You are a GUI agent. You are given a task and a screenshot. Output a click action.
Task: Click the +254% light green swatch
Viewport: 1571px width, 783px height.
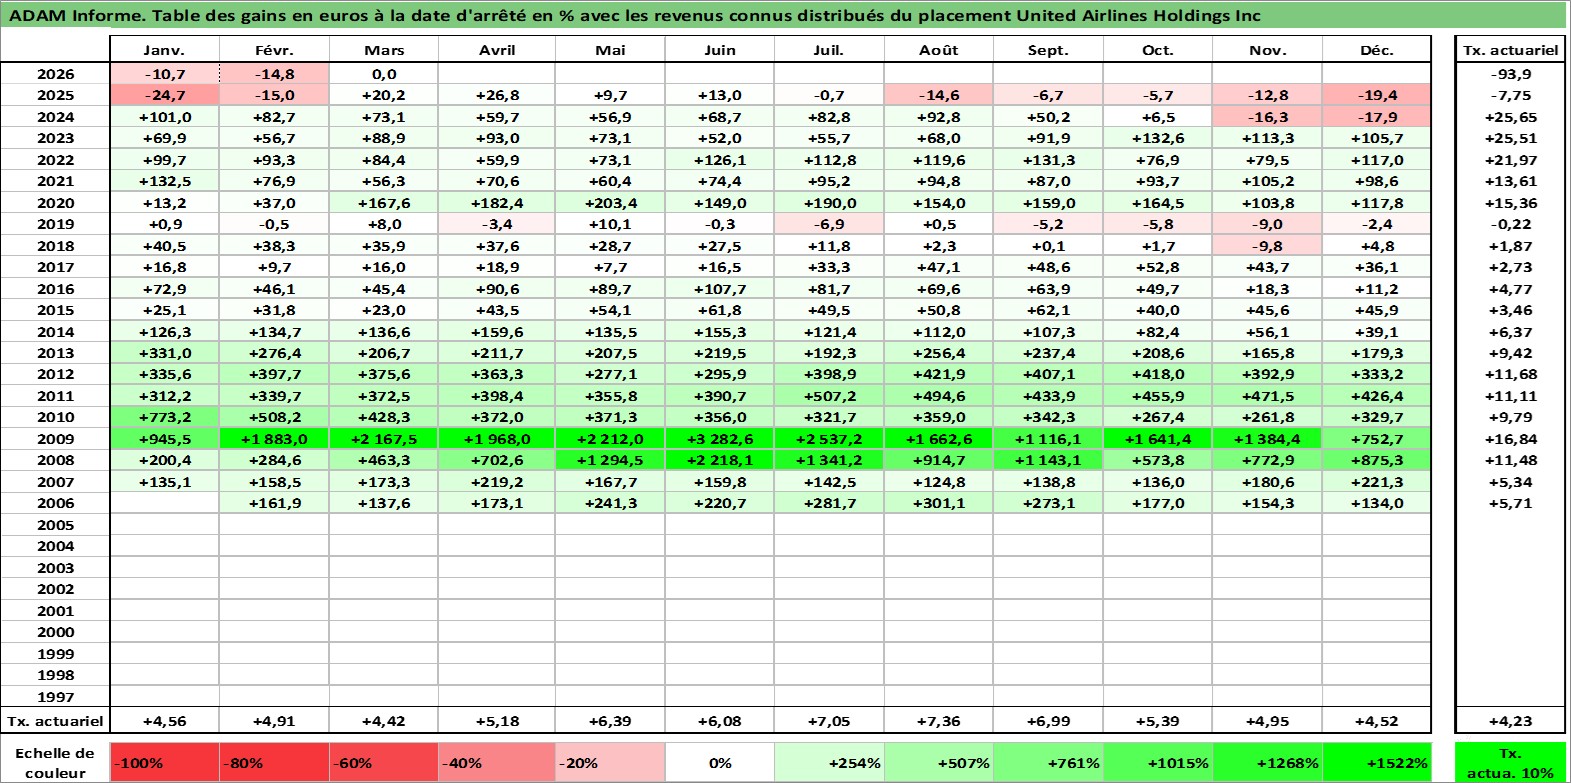coord(829,763)
